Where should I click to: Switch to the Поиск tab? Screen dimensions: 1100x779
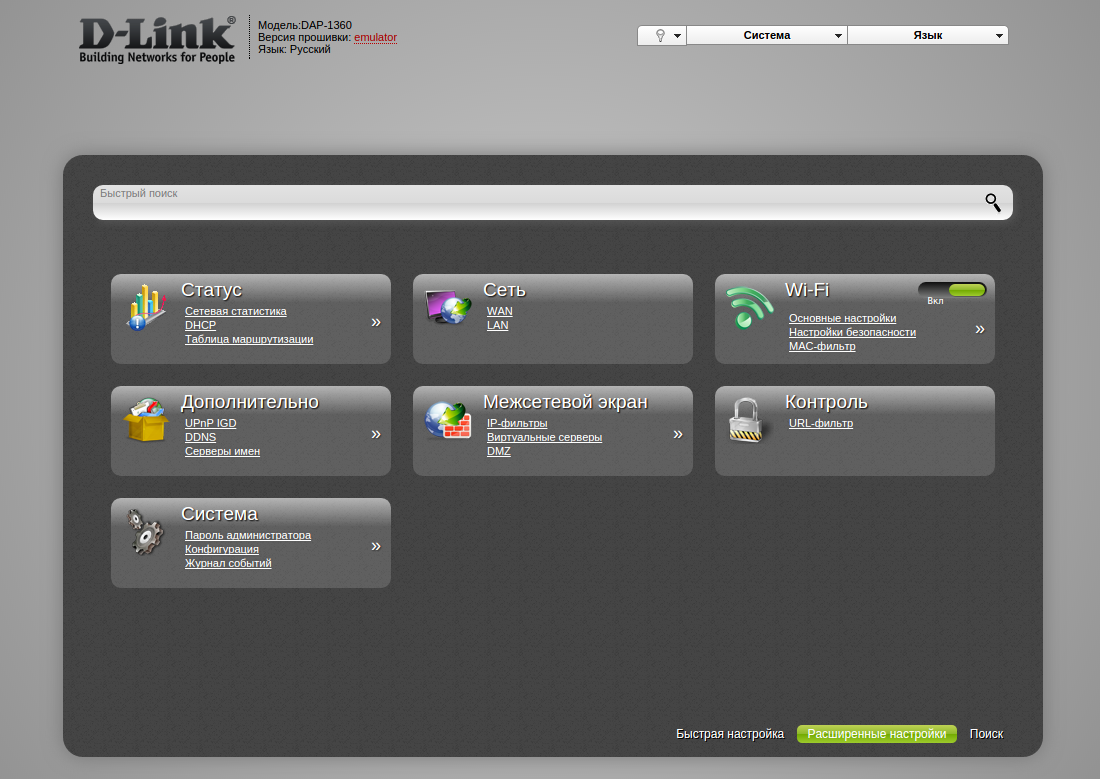986,733
